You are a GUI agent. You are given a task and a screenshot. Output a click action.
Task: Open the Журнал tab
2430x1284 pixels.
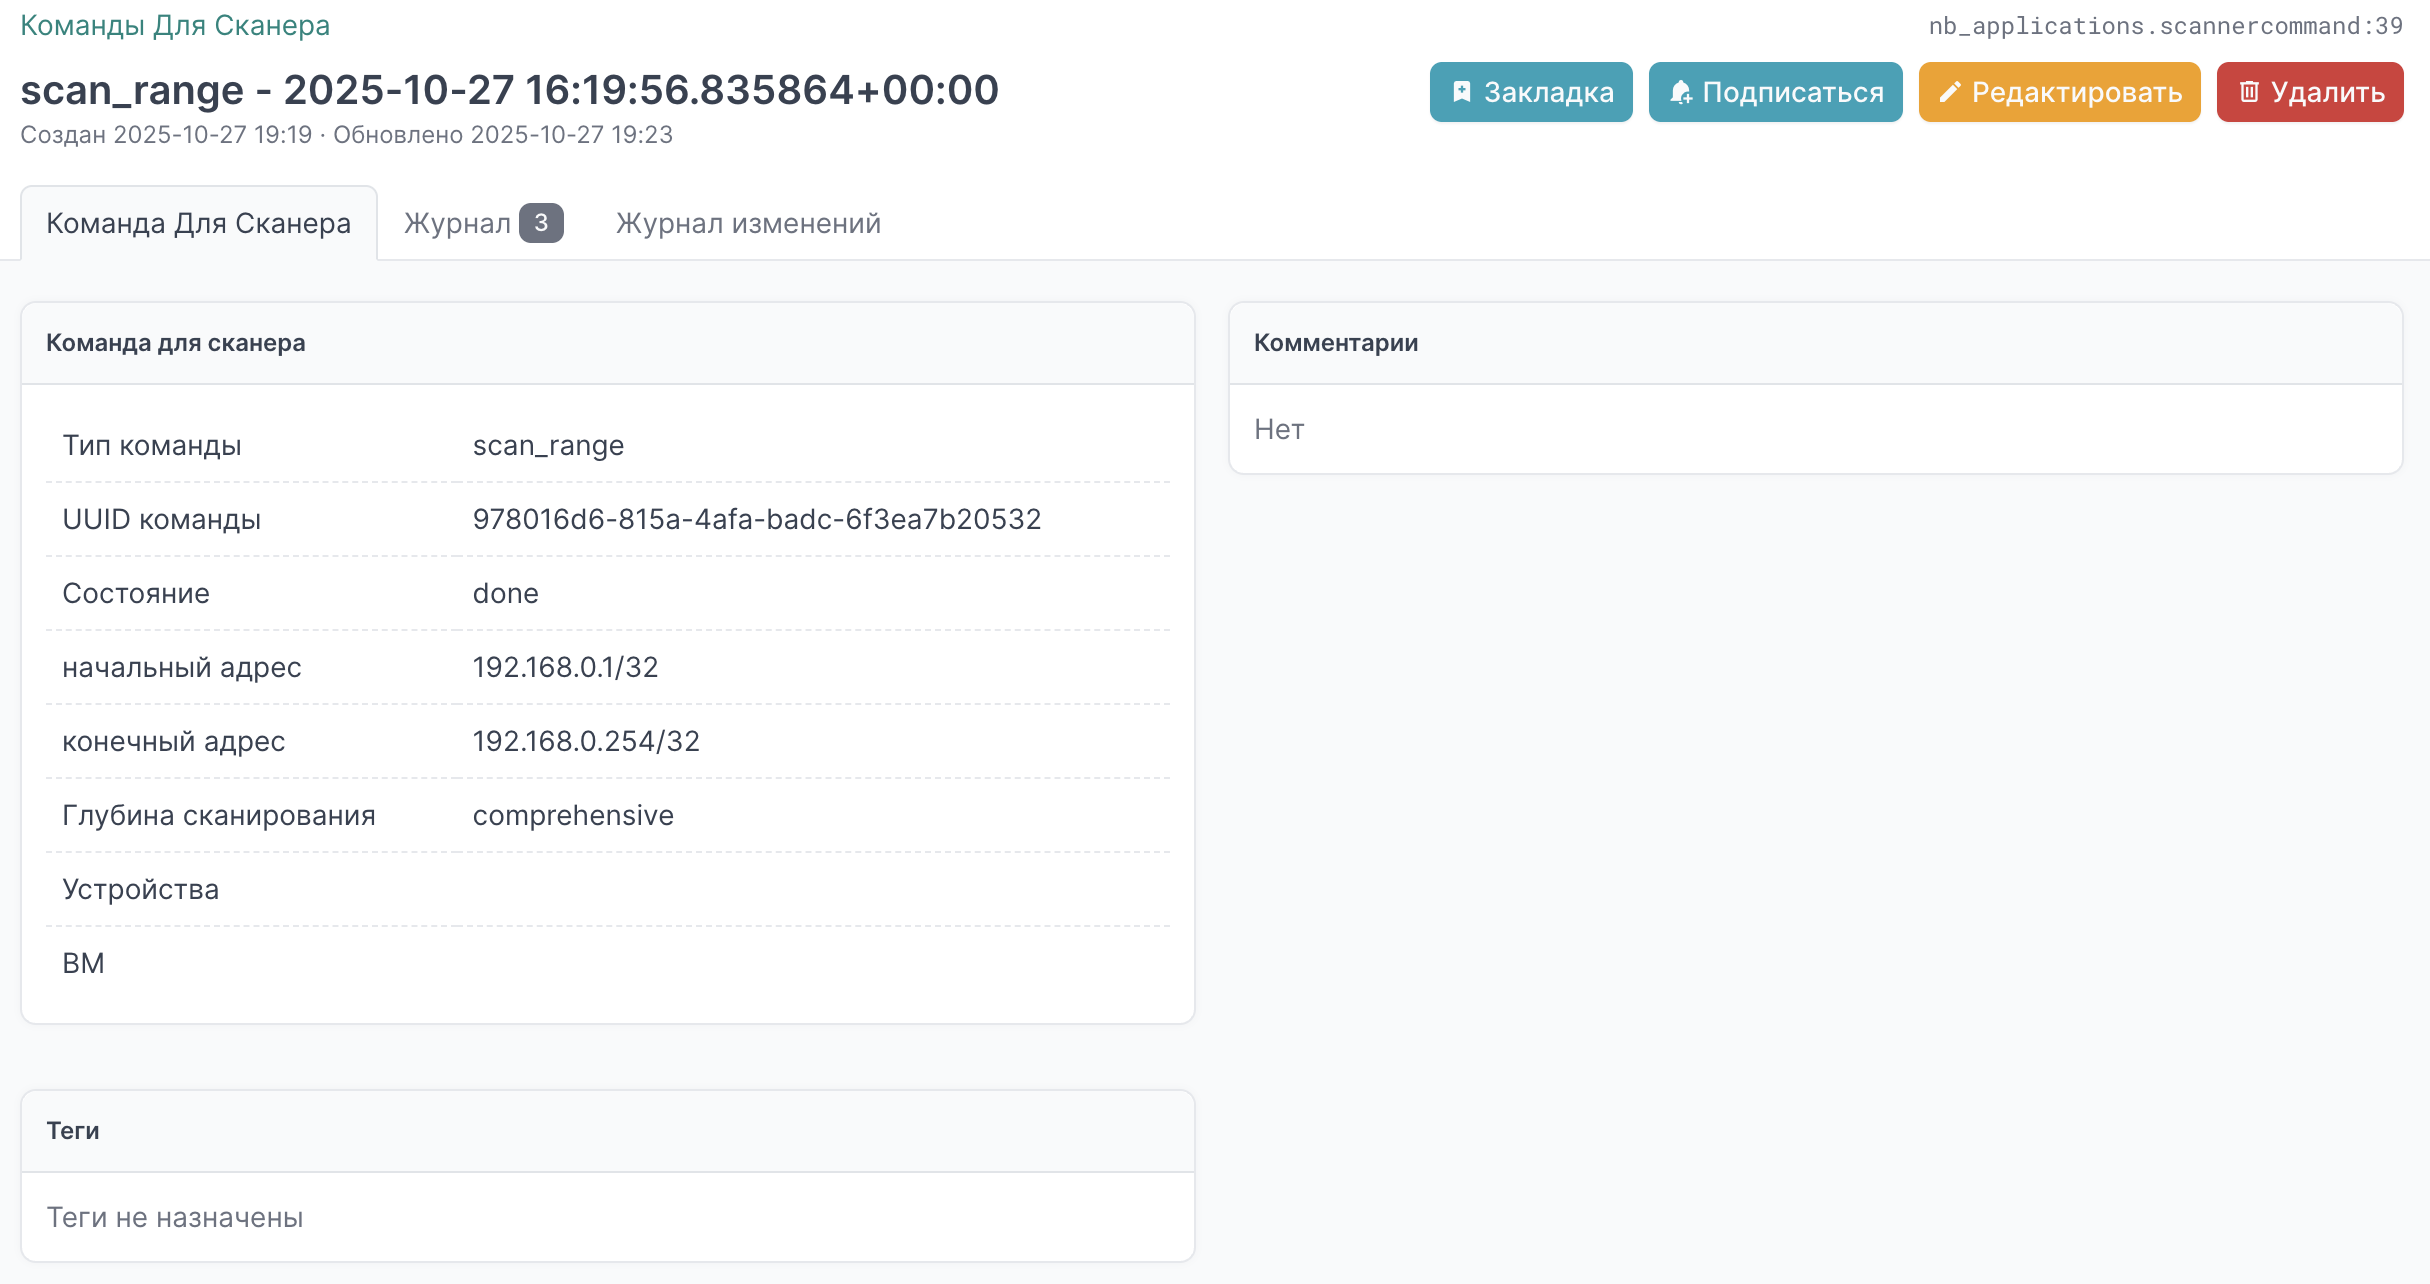pos(458,223)
